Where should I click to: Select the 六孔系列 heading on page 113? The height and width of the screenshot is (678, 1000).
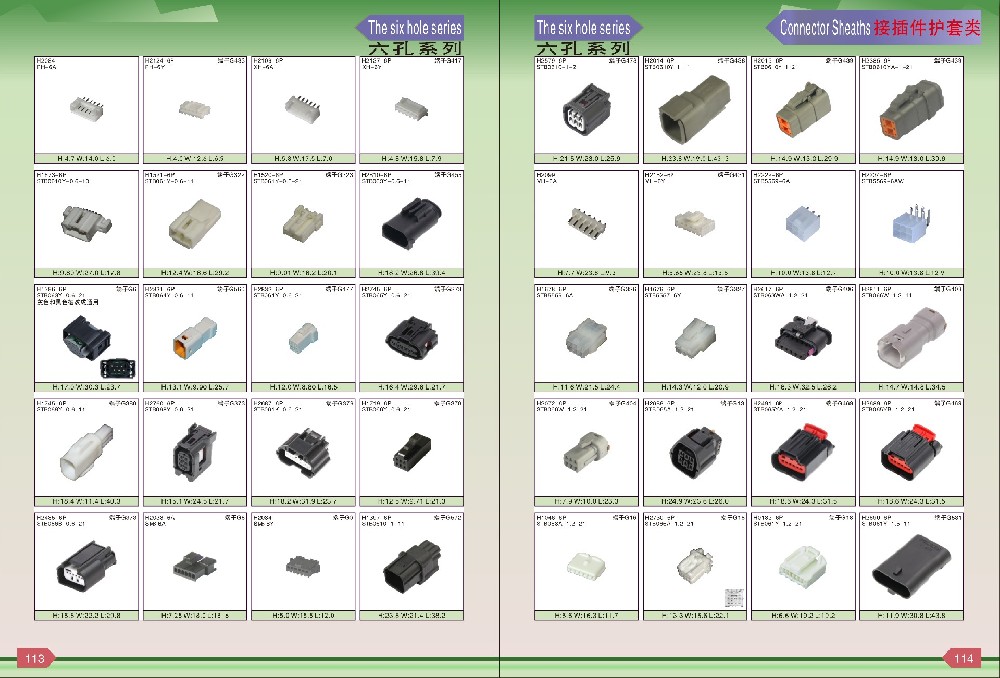(415, 48)
